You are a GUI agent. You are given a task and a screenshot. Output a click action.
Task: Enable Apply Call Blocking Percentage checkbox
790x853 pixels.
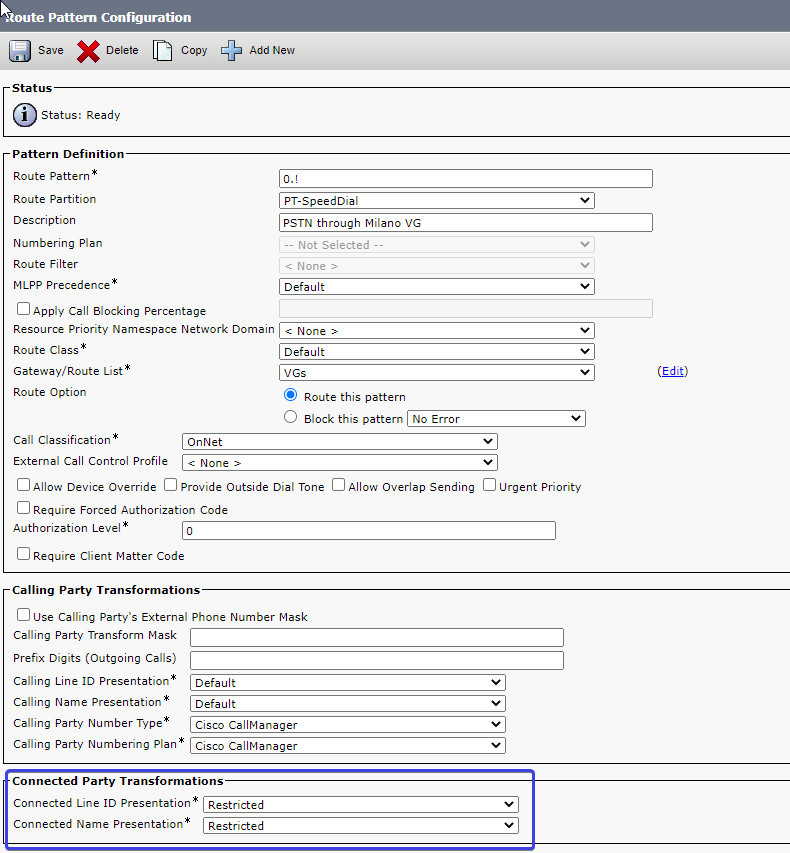pos(23,310)
